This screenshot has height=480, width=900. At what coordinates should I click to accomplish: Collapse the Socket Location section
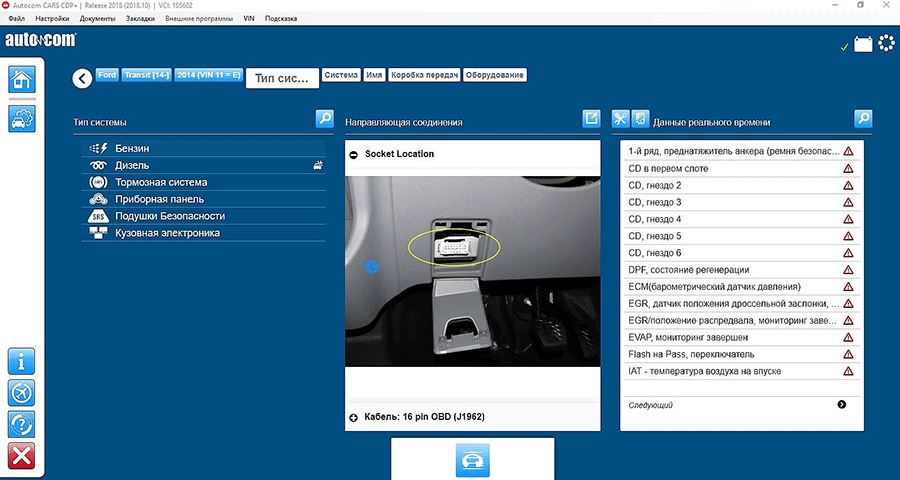pos(354,154)
